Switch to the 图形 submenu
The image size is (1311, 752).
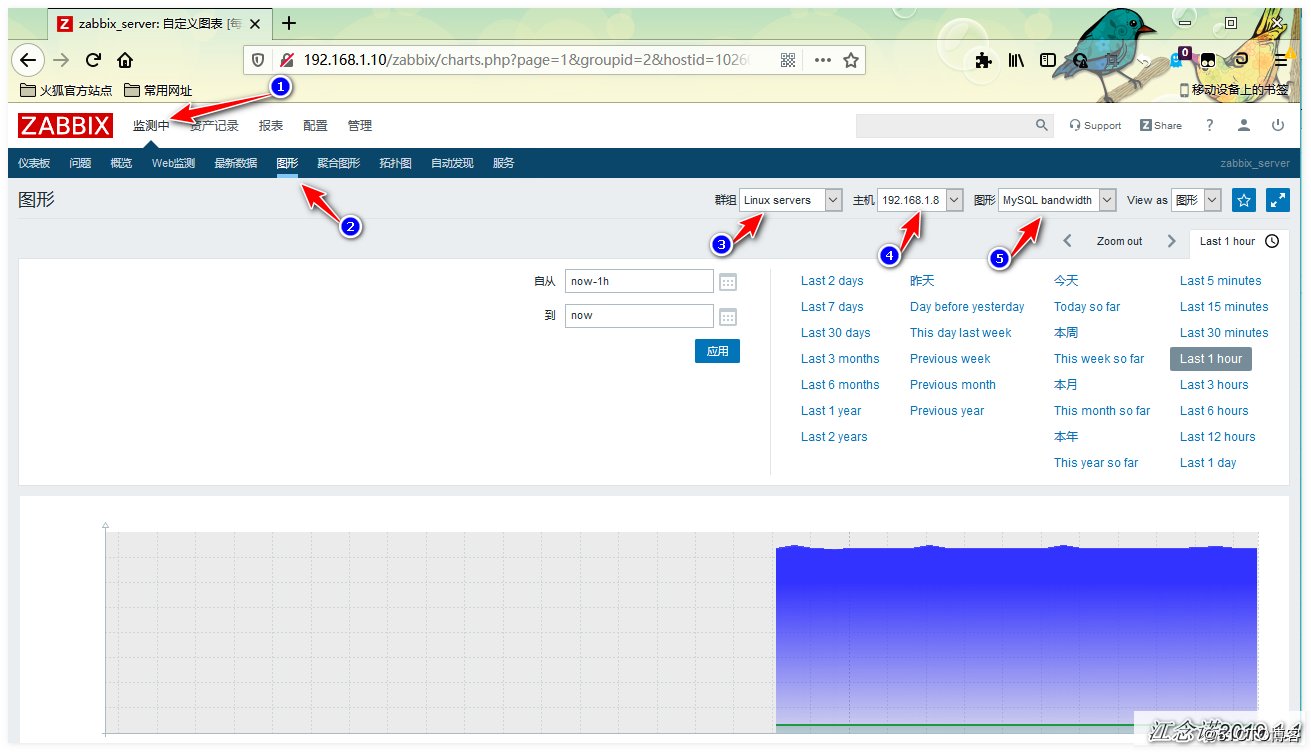click(x=287, y=163)
